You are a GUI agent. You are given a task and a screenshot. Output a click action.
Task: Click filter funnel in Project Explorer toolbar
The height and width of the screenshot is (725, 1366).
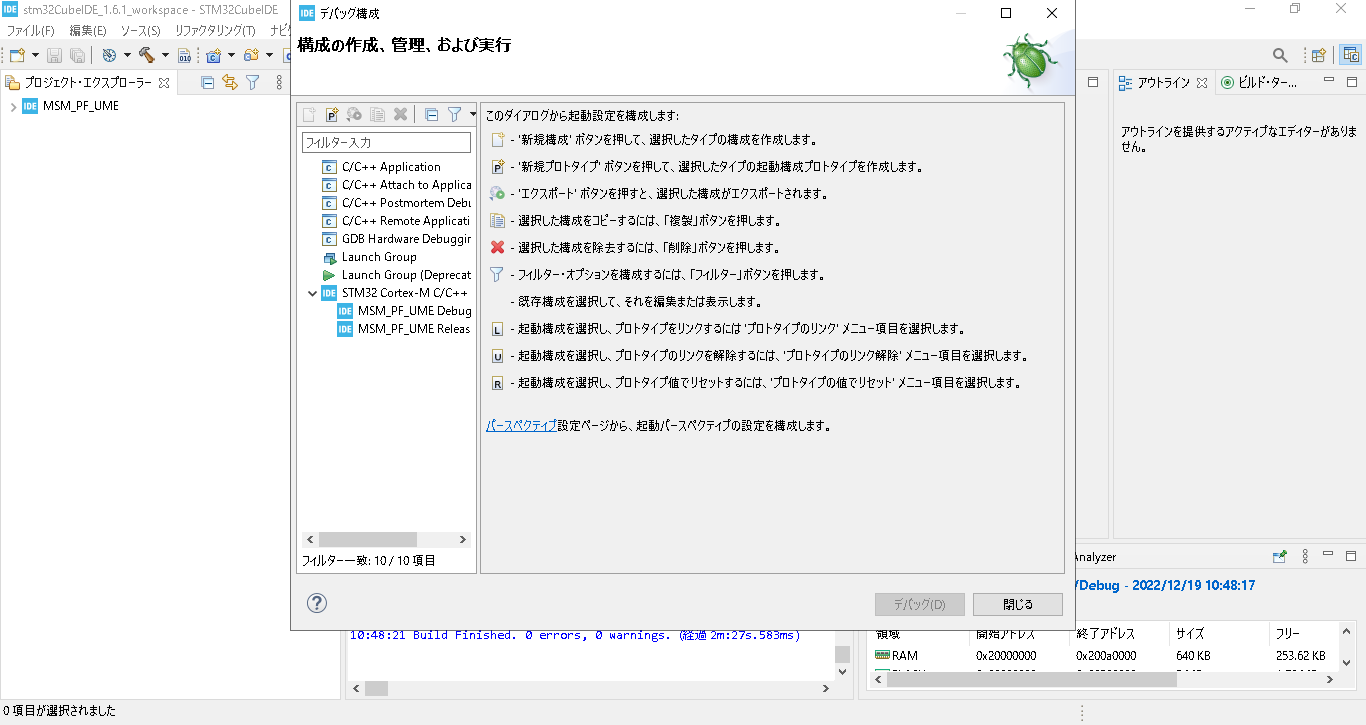point(253,83)
